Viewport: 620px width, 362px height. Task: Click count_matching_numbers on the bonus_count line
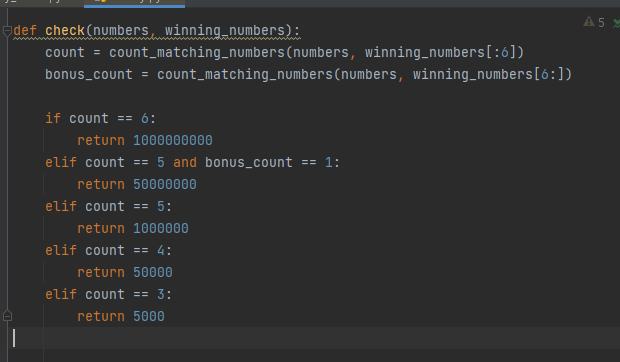click(x=245, y=74)
